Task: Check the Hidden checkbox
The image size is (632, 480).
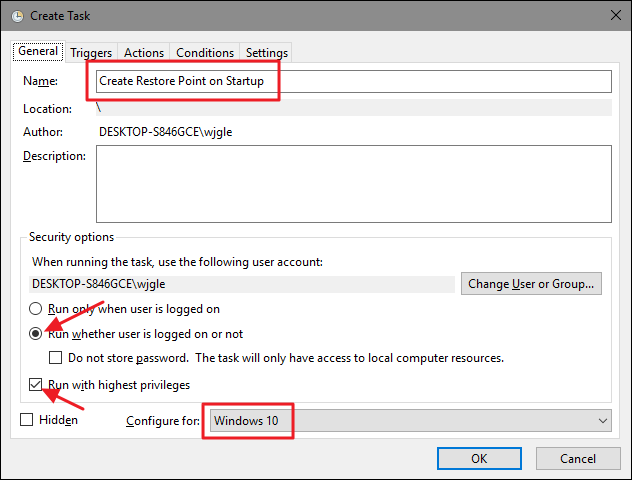Action: (x=27, y=421)
